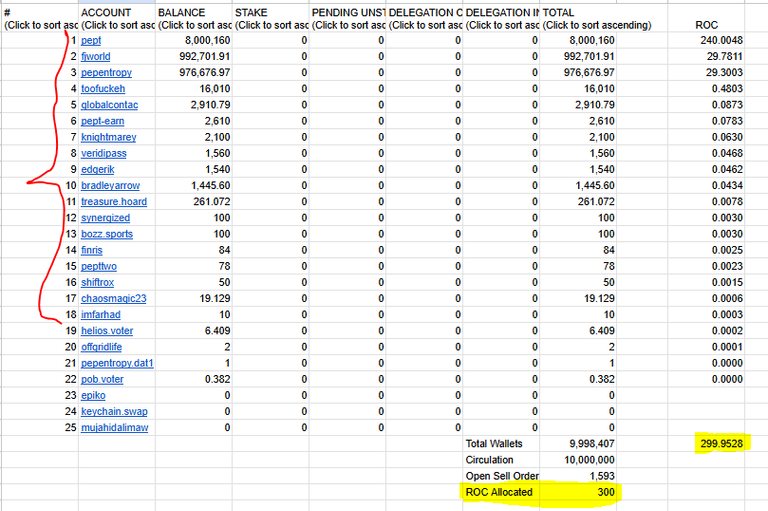The image size is (768, 511).
Task: Open the fjworld account link
Action: [96, 56]
